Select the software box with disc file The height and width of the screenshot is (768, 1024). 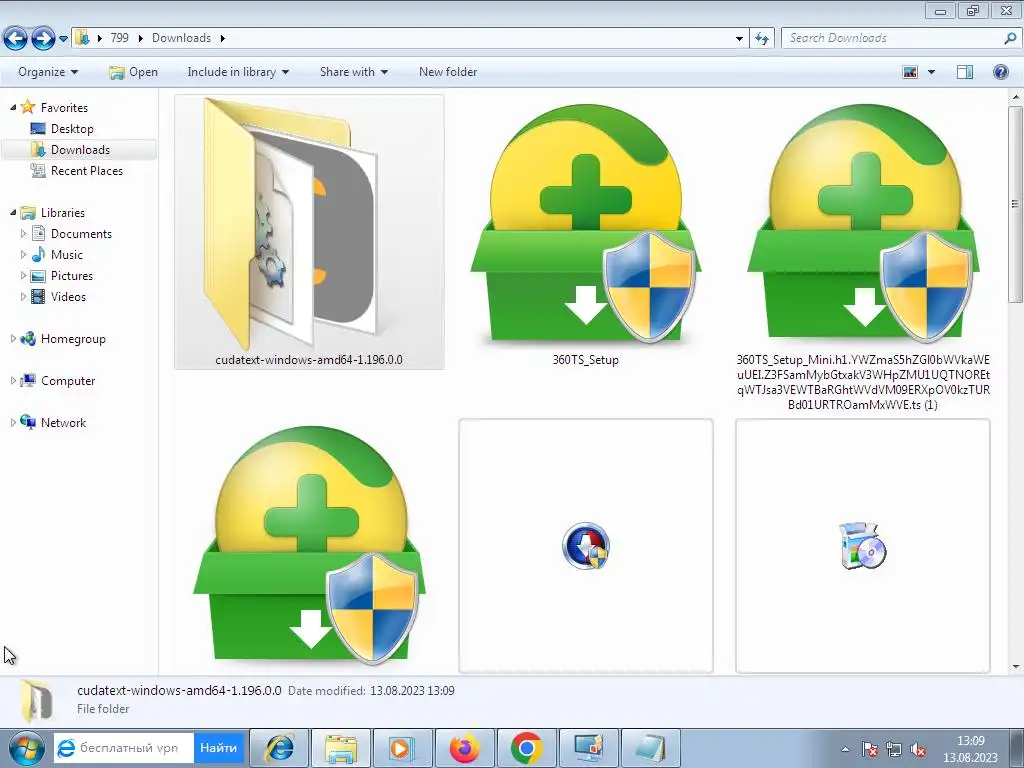[863, 545]
